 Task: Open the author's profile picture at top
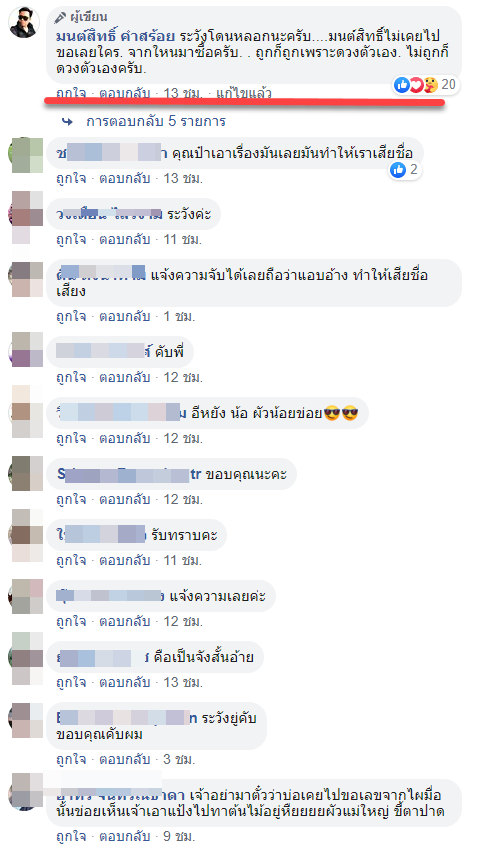pos(24,23)
